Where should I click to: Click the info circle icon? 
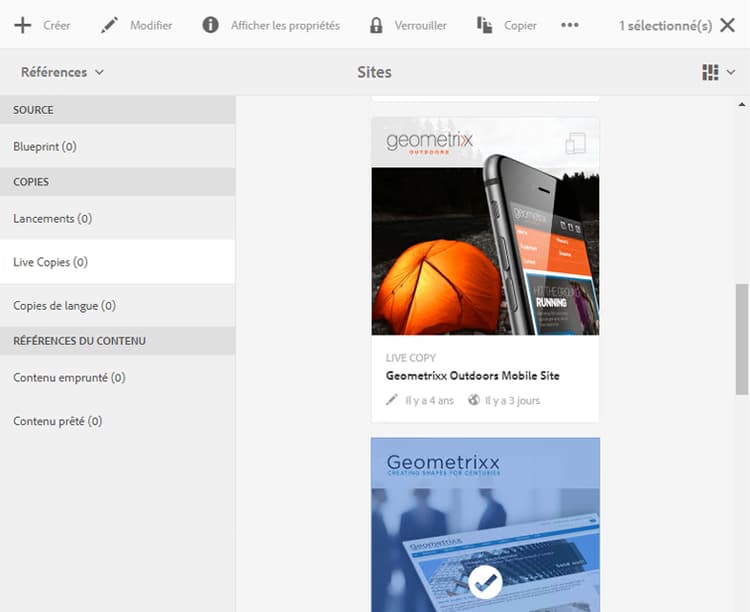coord(210,25)
